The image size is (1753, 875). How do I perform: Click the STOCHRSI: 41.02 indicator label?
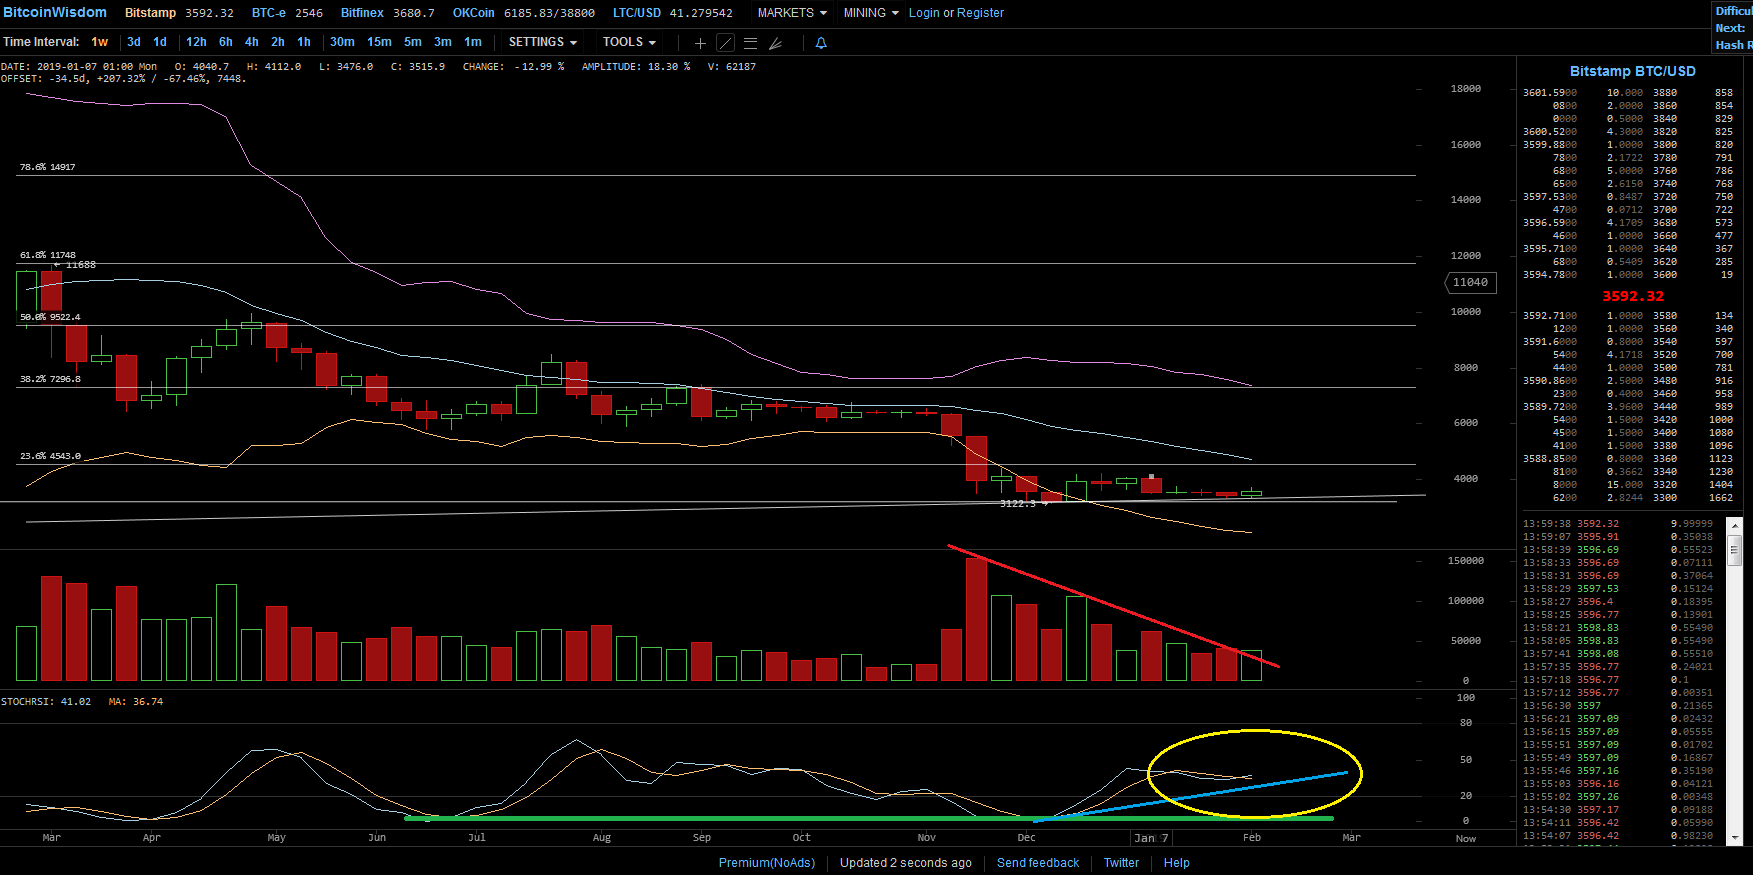(x=46, y=702)
